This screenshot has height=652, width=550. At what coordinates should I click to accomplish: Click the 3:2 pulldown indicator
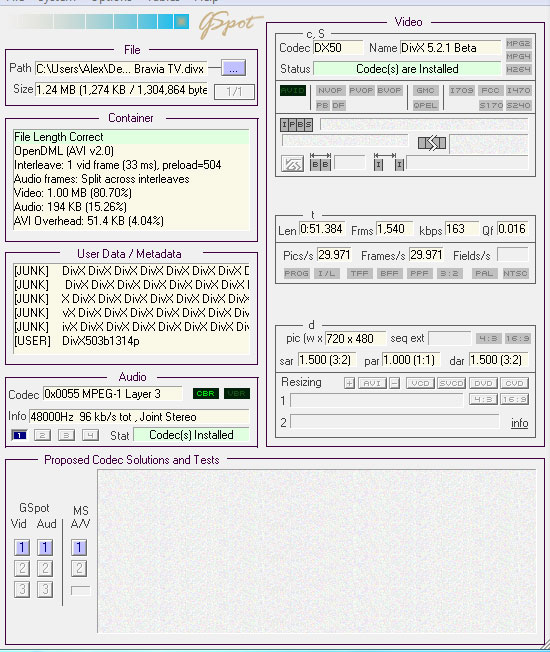click(x=449, y=273)
